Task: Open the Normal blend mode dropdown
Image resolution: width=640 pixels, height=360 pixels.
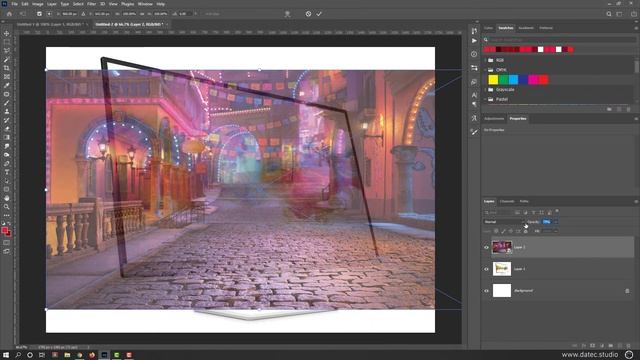Action: tap(503, 222)
